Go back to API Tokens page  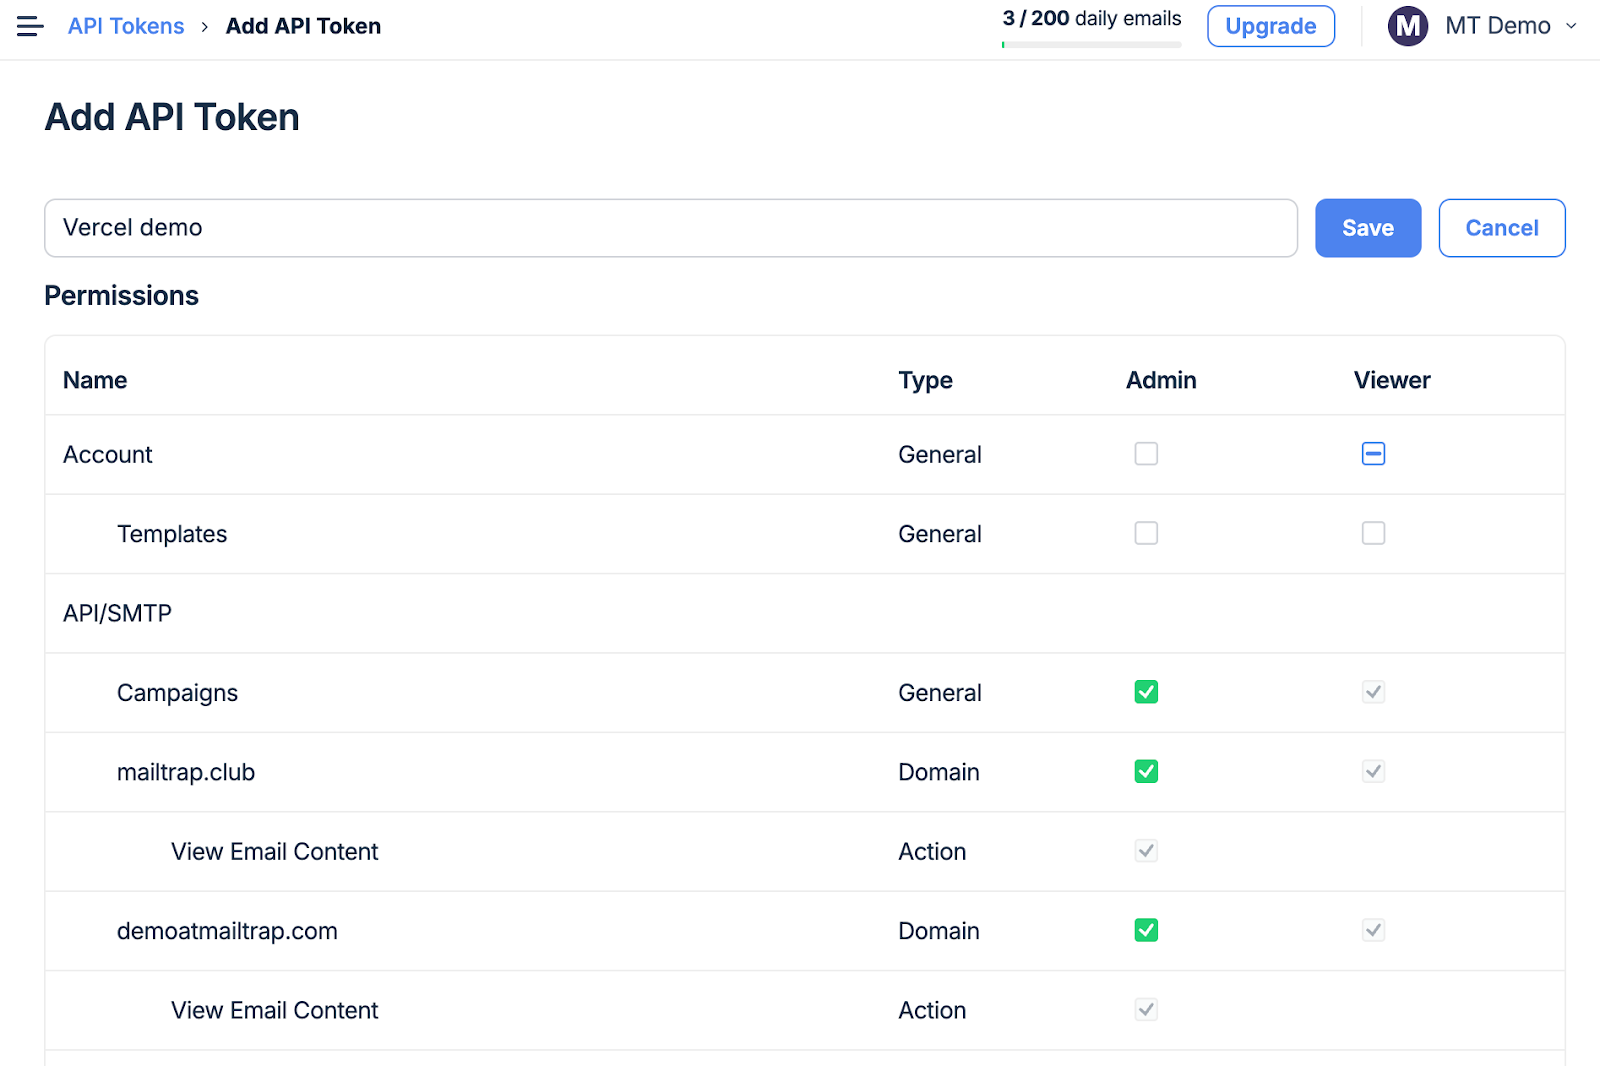point(126,27)
